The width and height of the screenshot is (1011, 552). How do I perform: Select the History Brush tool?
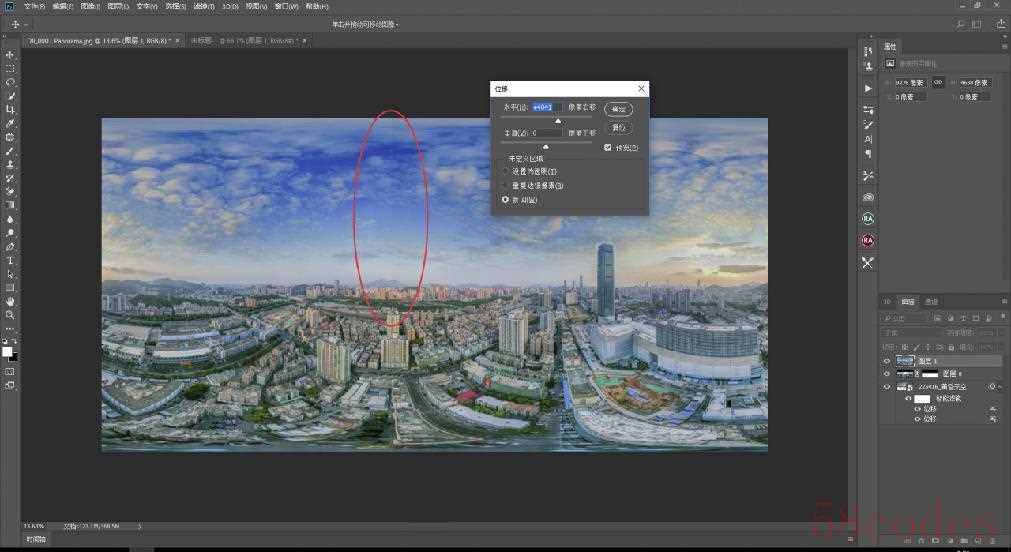[10, 178]
